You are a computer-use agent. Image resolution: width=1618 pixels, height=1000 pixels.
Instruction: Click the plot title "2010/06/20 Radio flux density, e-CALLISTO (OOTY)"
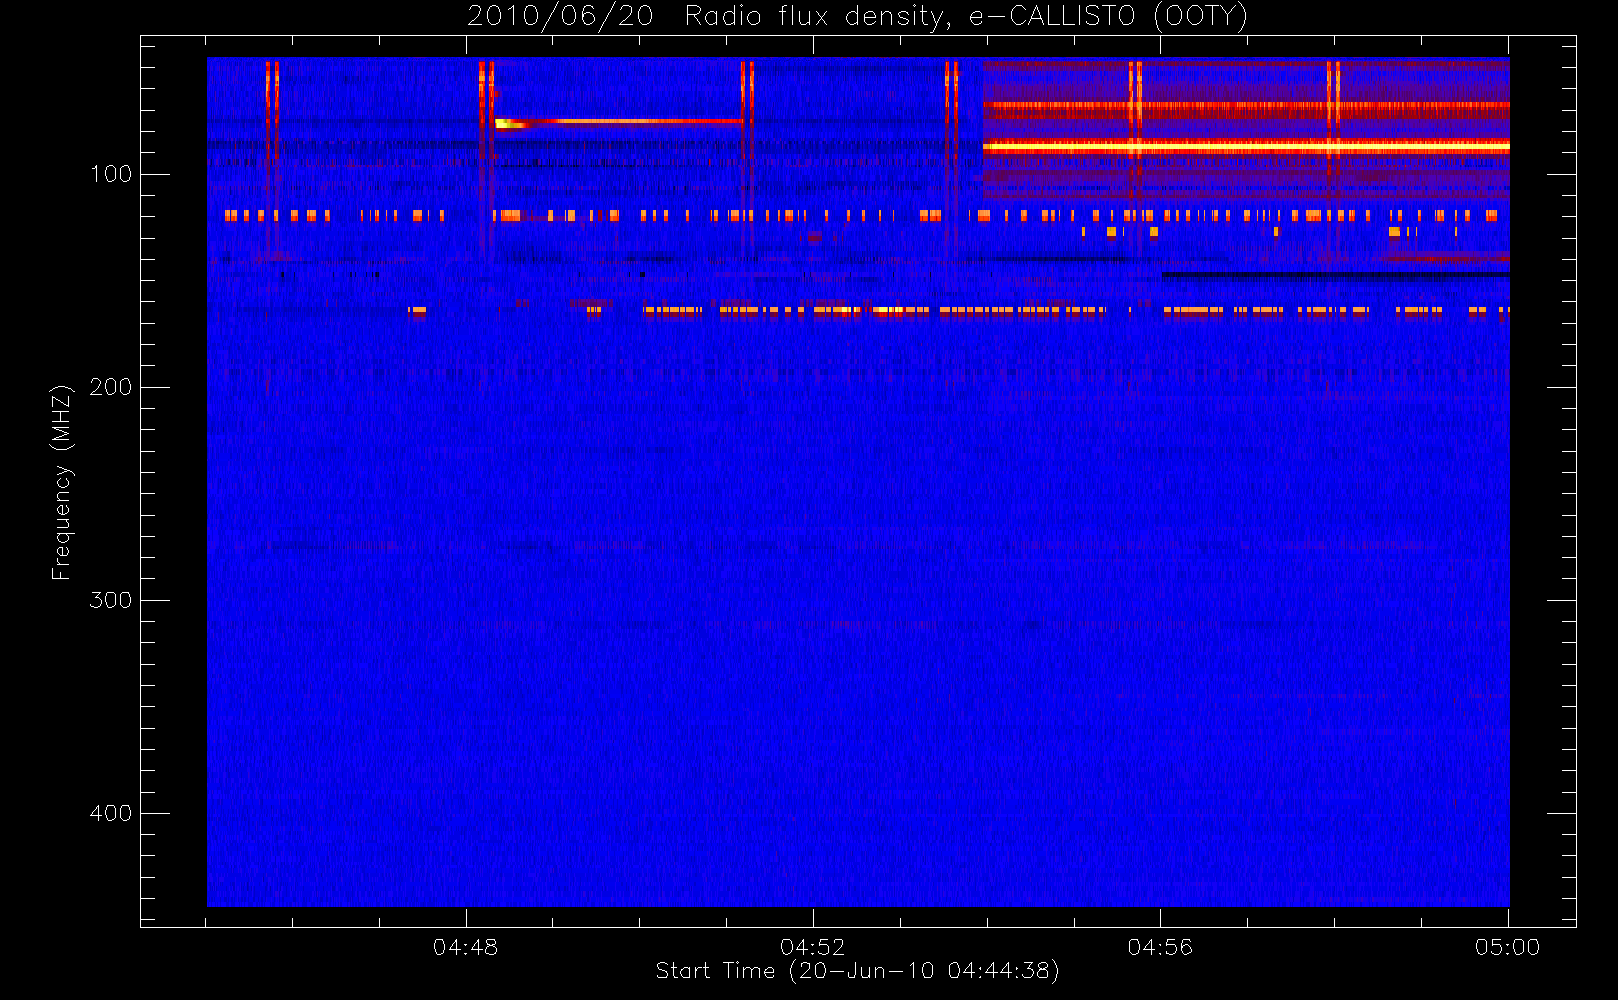tap(858, 17)
